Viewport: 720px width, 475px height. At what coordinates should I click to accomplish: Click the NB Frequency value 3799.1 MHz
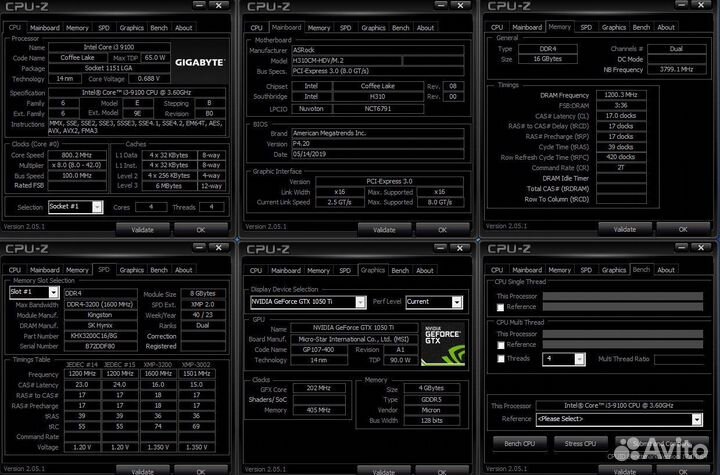pos(676,69)
